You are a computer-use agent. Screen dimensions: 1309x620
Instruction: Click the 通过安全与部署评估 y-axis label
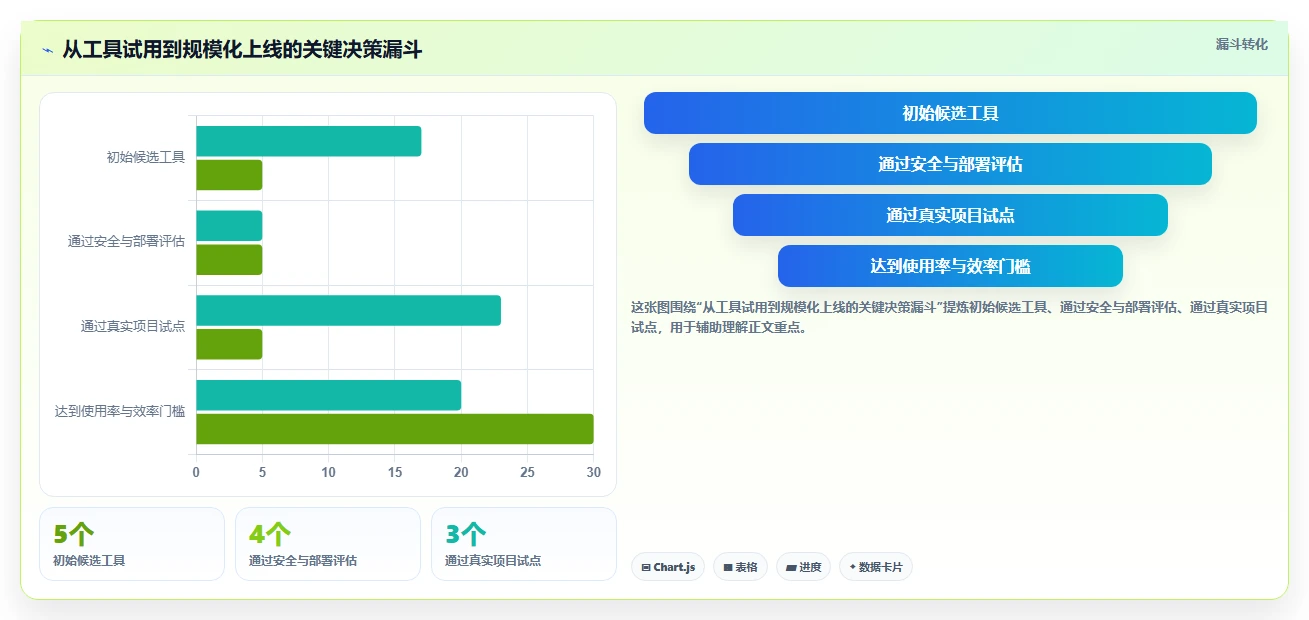click(x=126, y=242)
